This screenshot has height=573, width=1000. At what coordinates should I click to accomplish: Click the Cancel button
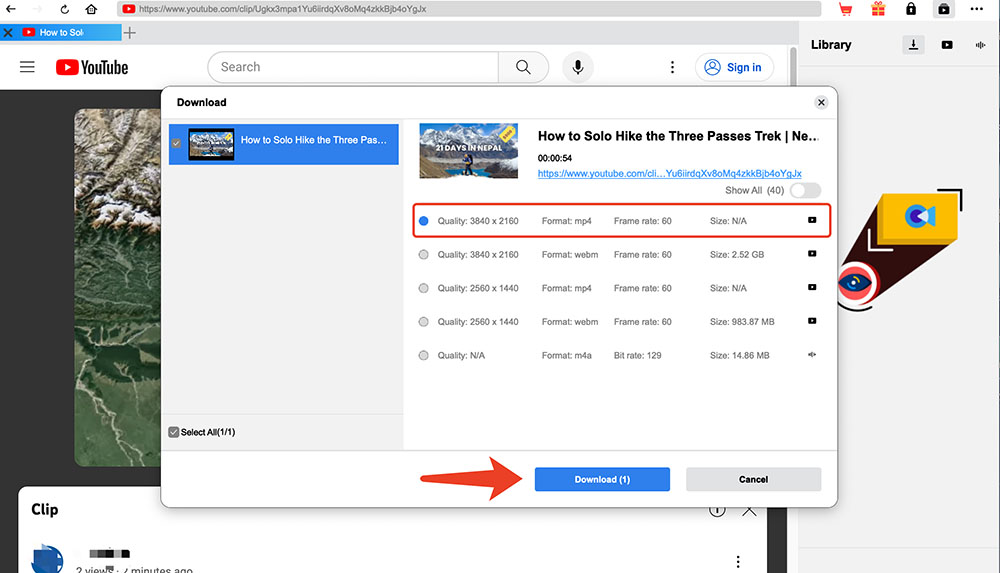pos(753,479)
